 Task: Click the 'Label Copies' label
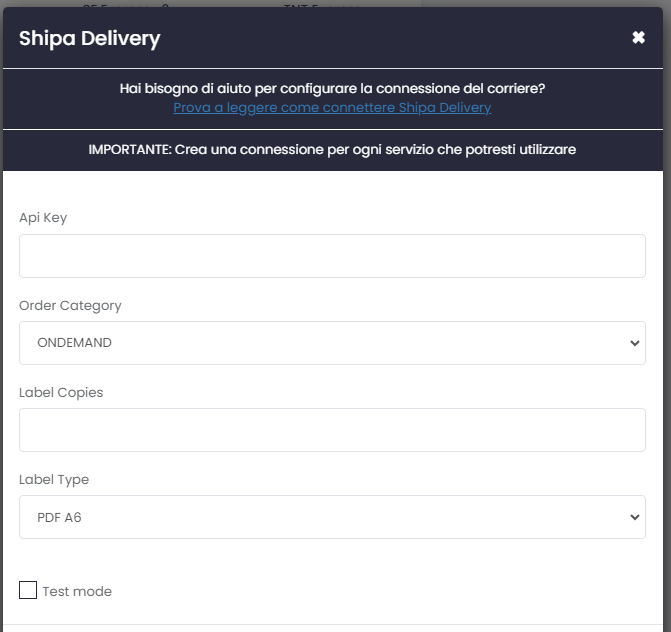point(61,393)
